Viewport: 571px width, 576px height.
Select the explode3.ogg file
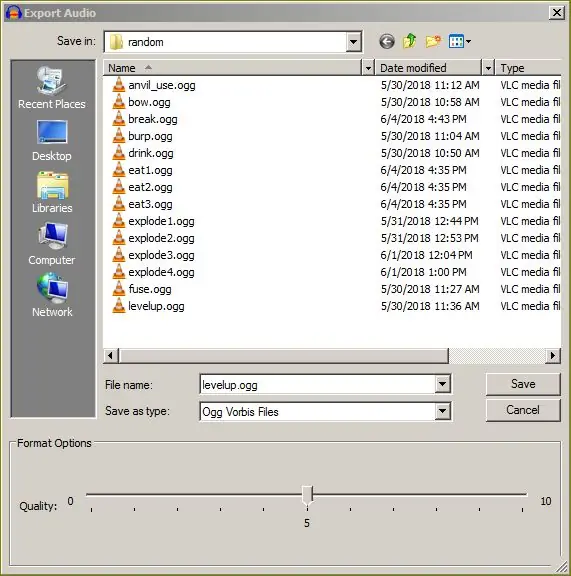161,255
